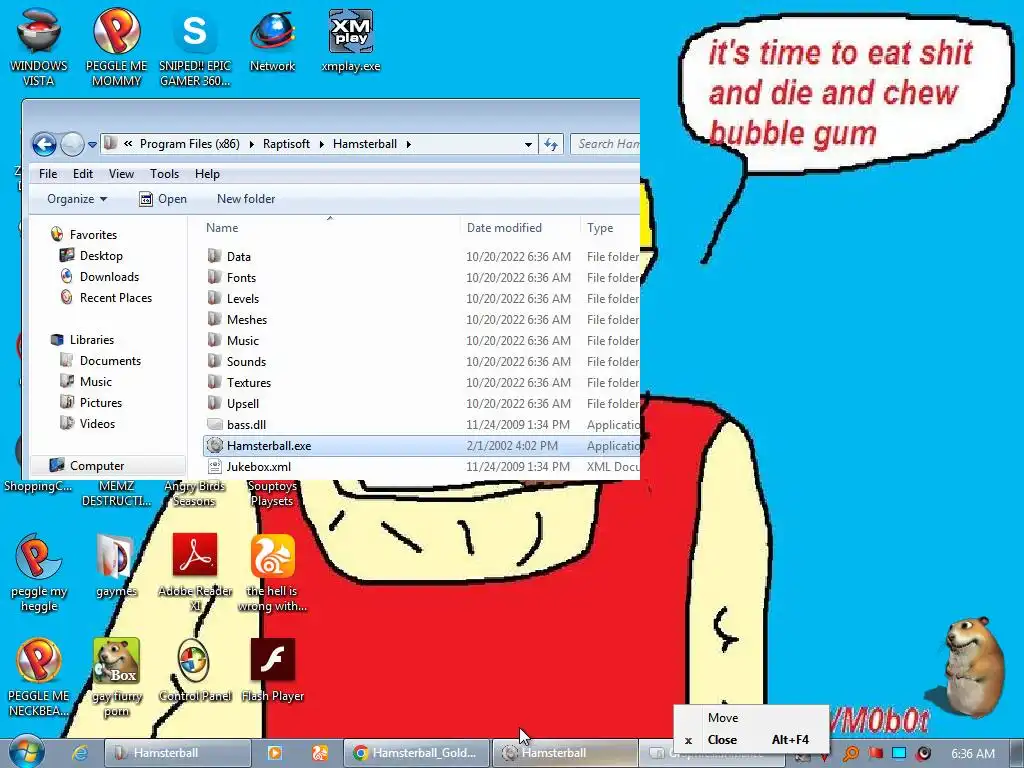Image resolution: width=1024 pixels, height=768 pixels.
Task: Open the Network desktop icon
Action: (272, 40)
